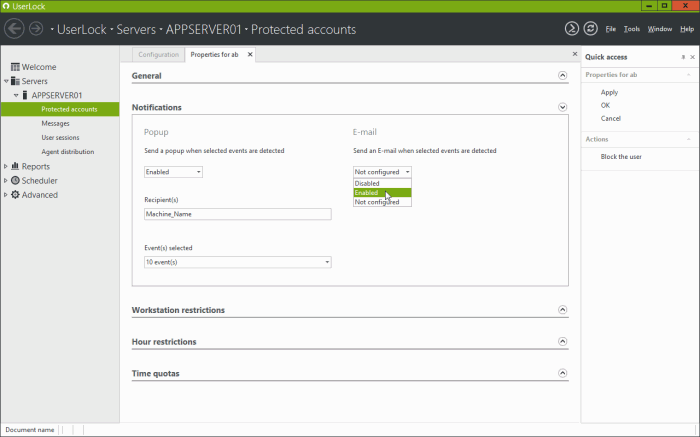Click Cancel in Quick access
This screenshot has width=700, height=437.
(610, 118)
